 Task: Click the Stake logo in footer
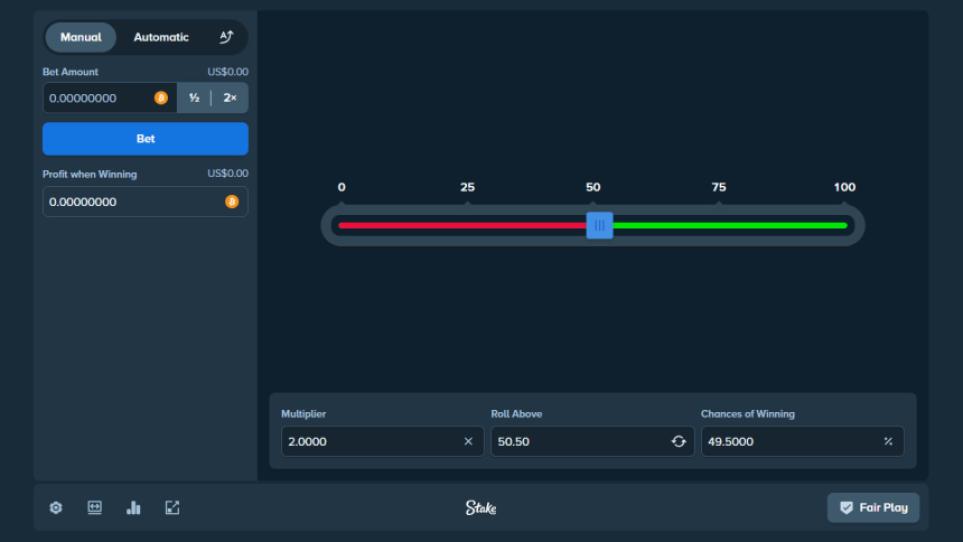coord(481,508)
